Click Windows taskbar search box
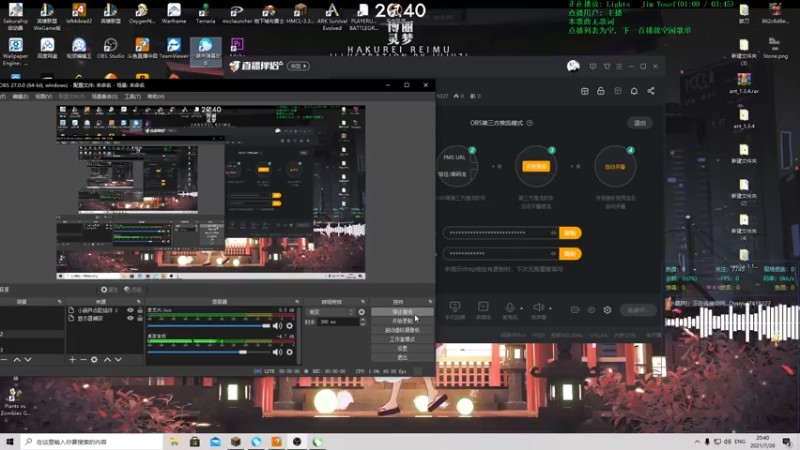The image size is (800, 450). 92,441
